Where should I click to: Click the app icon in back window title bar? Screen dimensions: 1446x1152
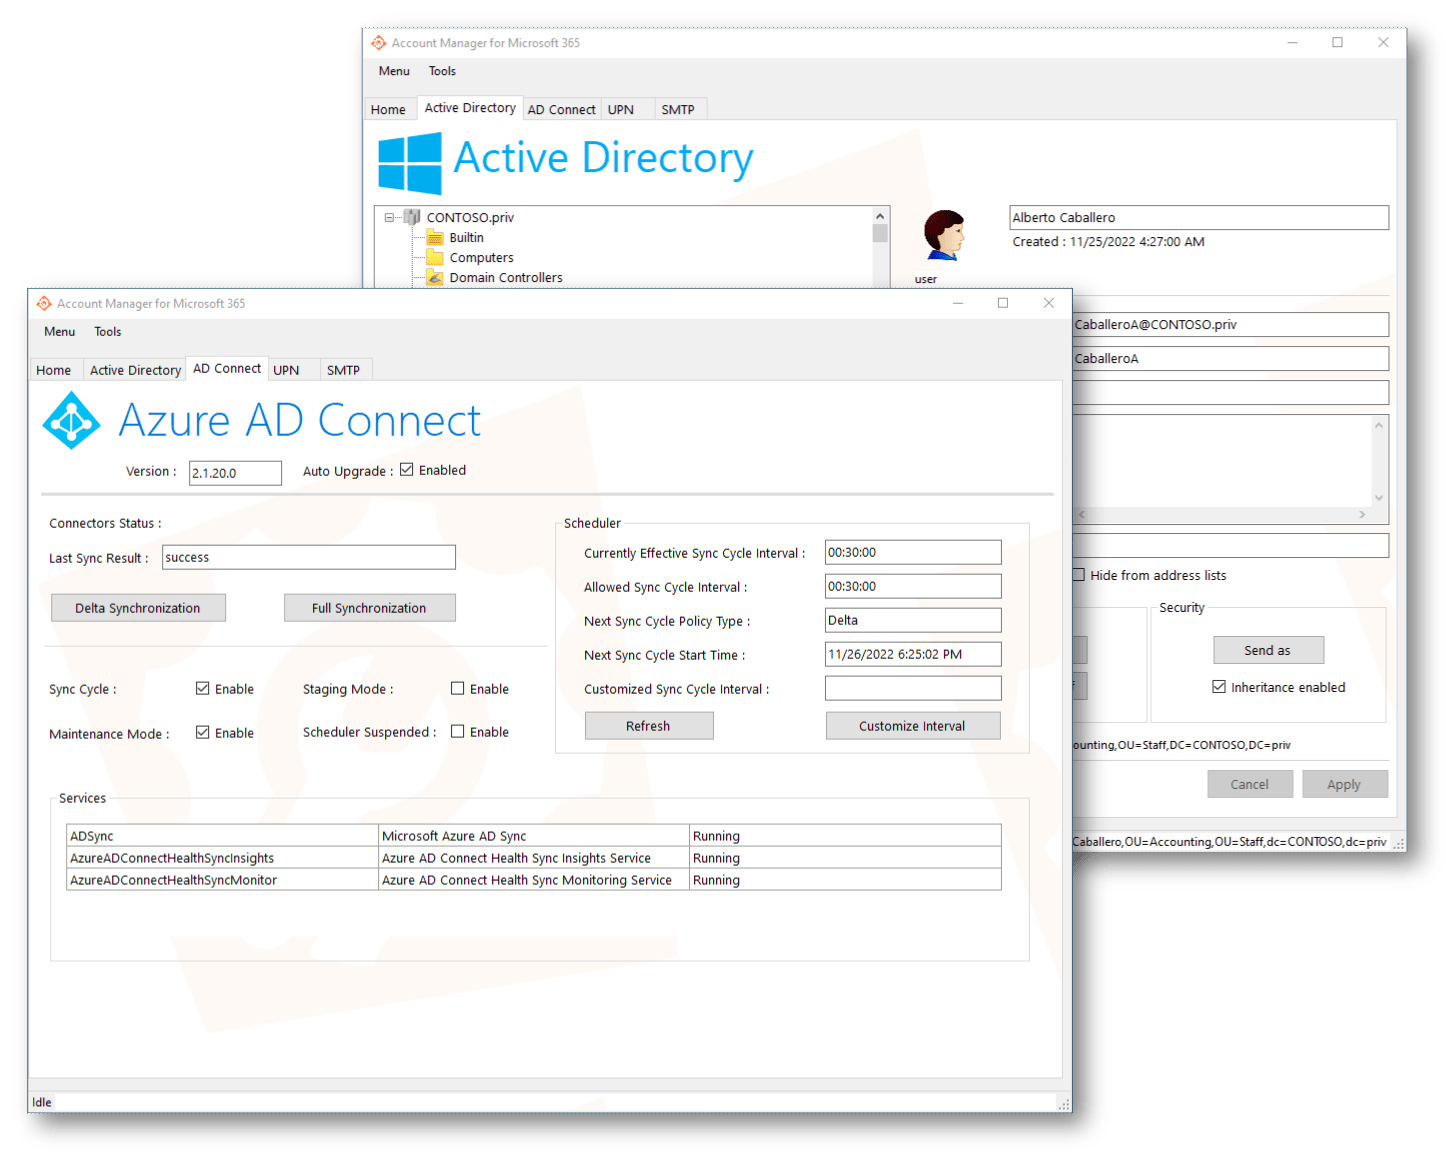(x=378, y=43)
